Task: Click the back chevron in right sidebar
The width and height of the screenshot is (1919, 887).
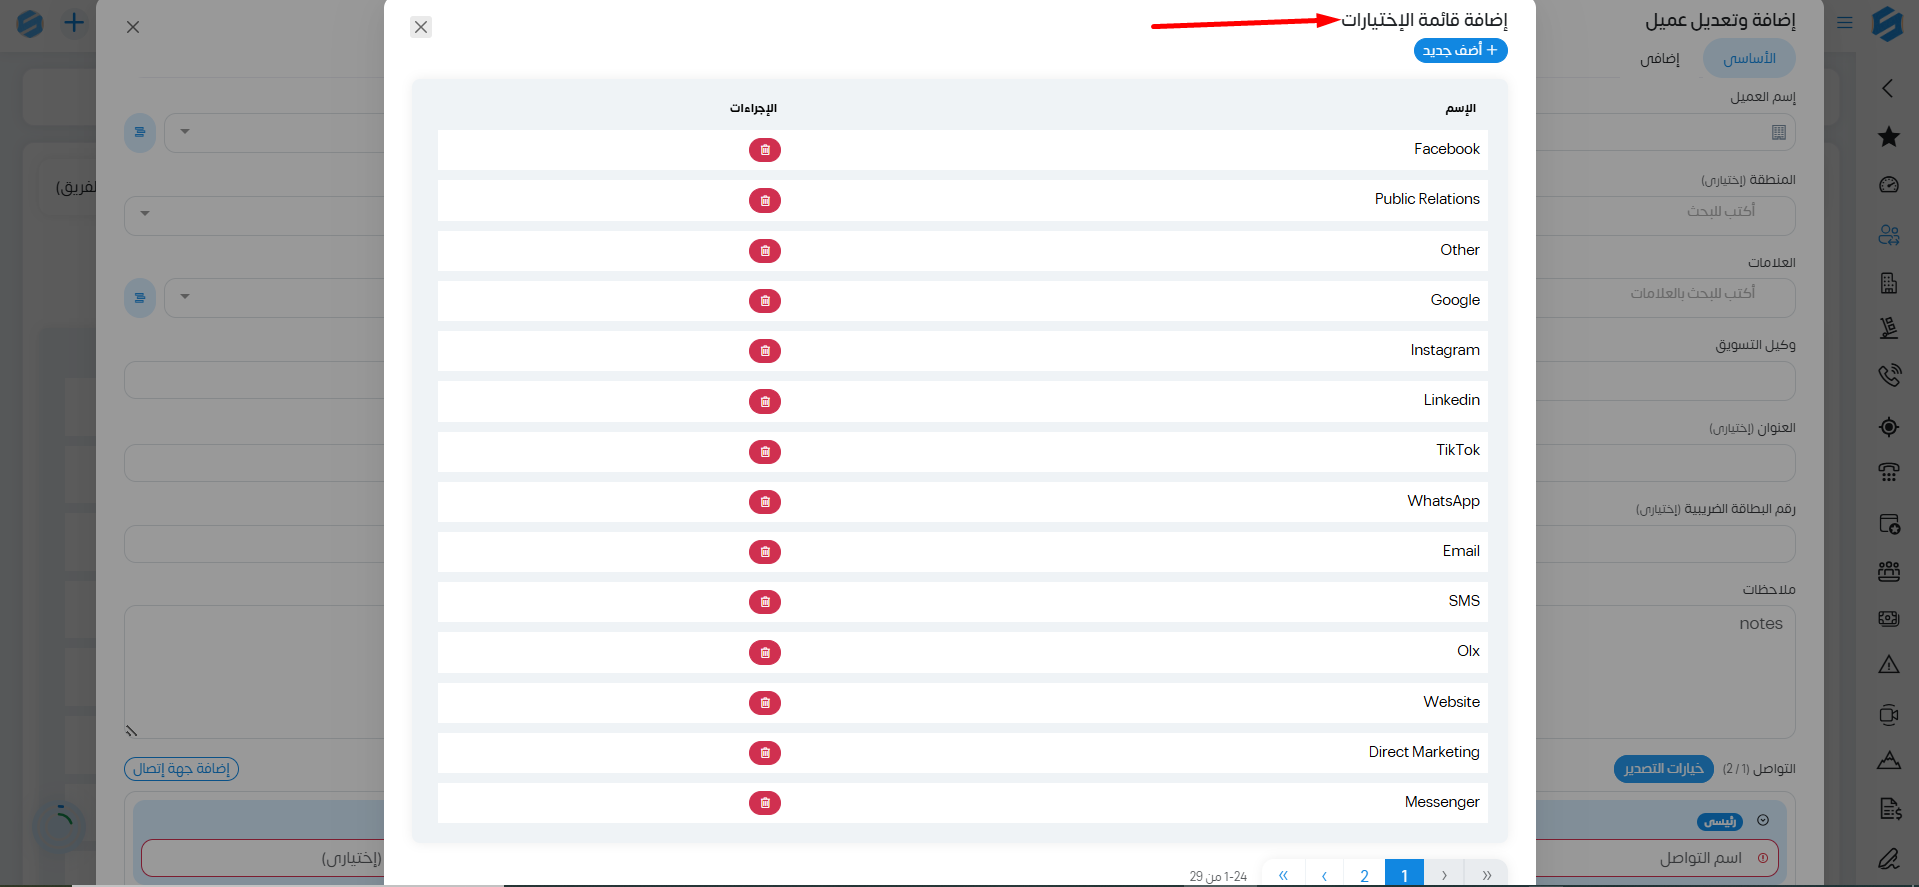Action: pyautogui.click(x=1887, y=88)
